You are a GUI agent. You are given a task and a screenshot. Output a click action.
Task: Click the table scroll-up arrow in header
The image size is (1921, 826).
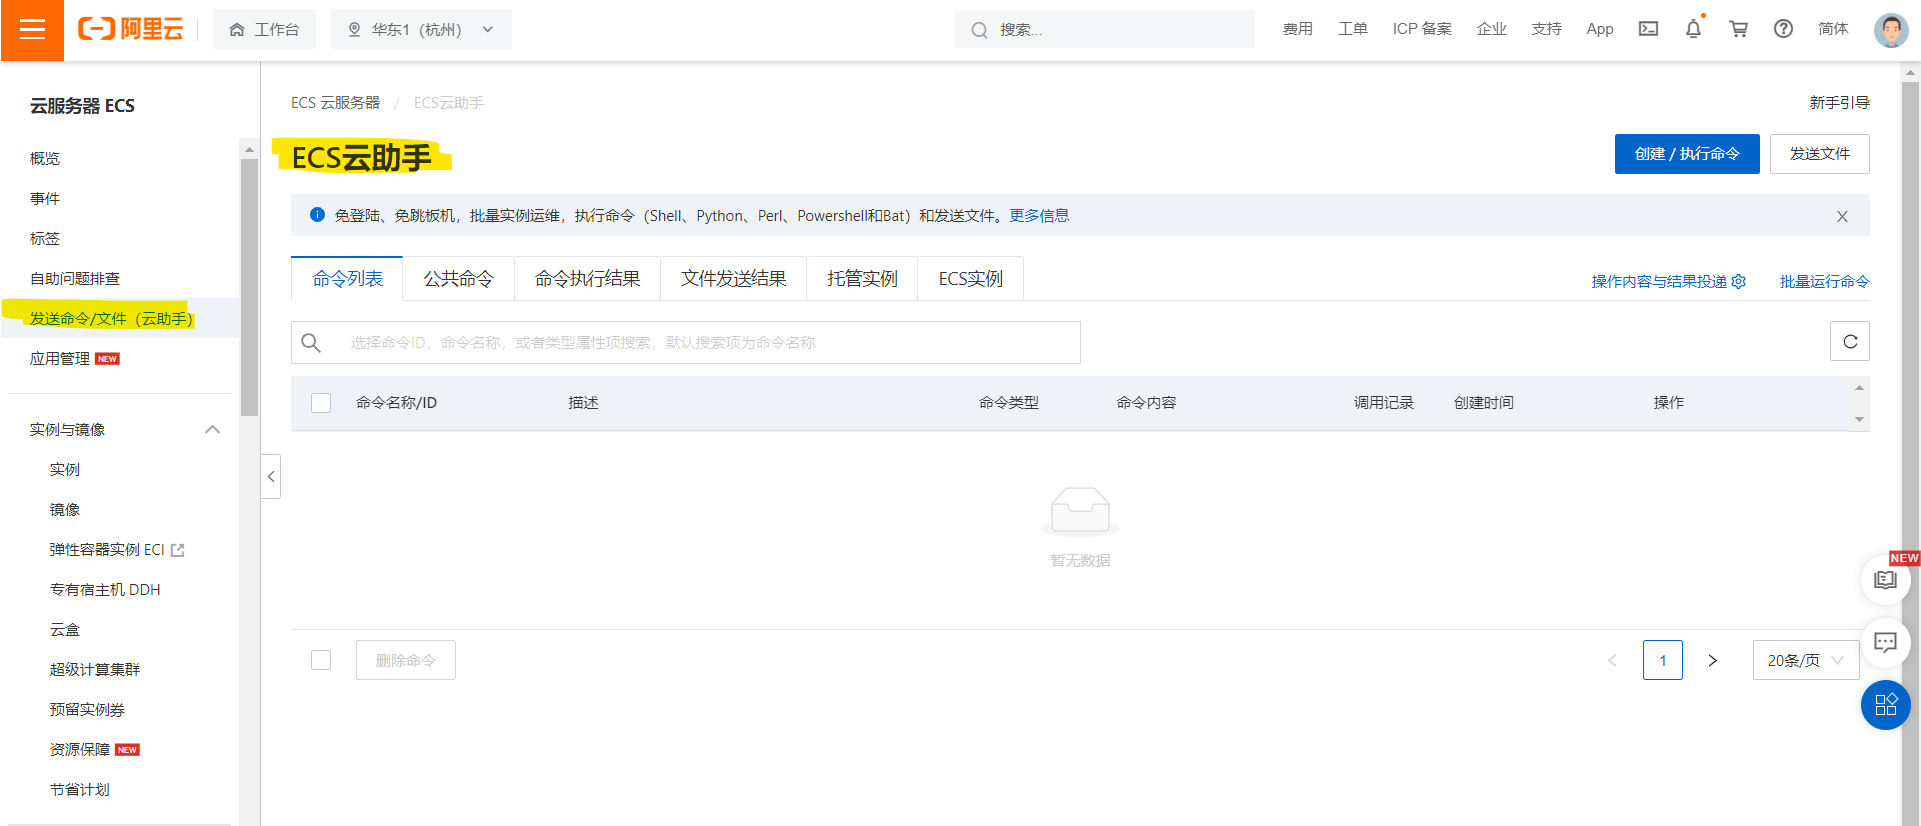[1859, 388]
